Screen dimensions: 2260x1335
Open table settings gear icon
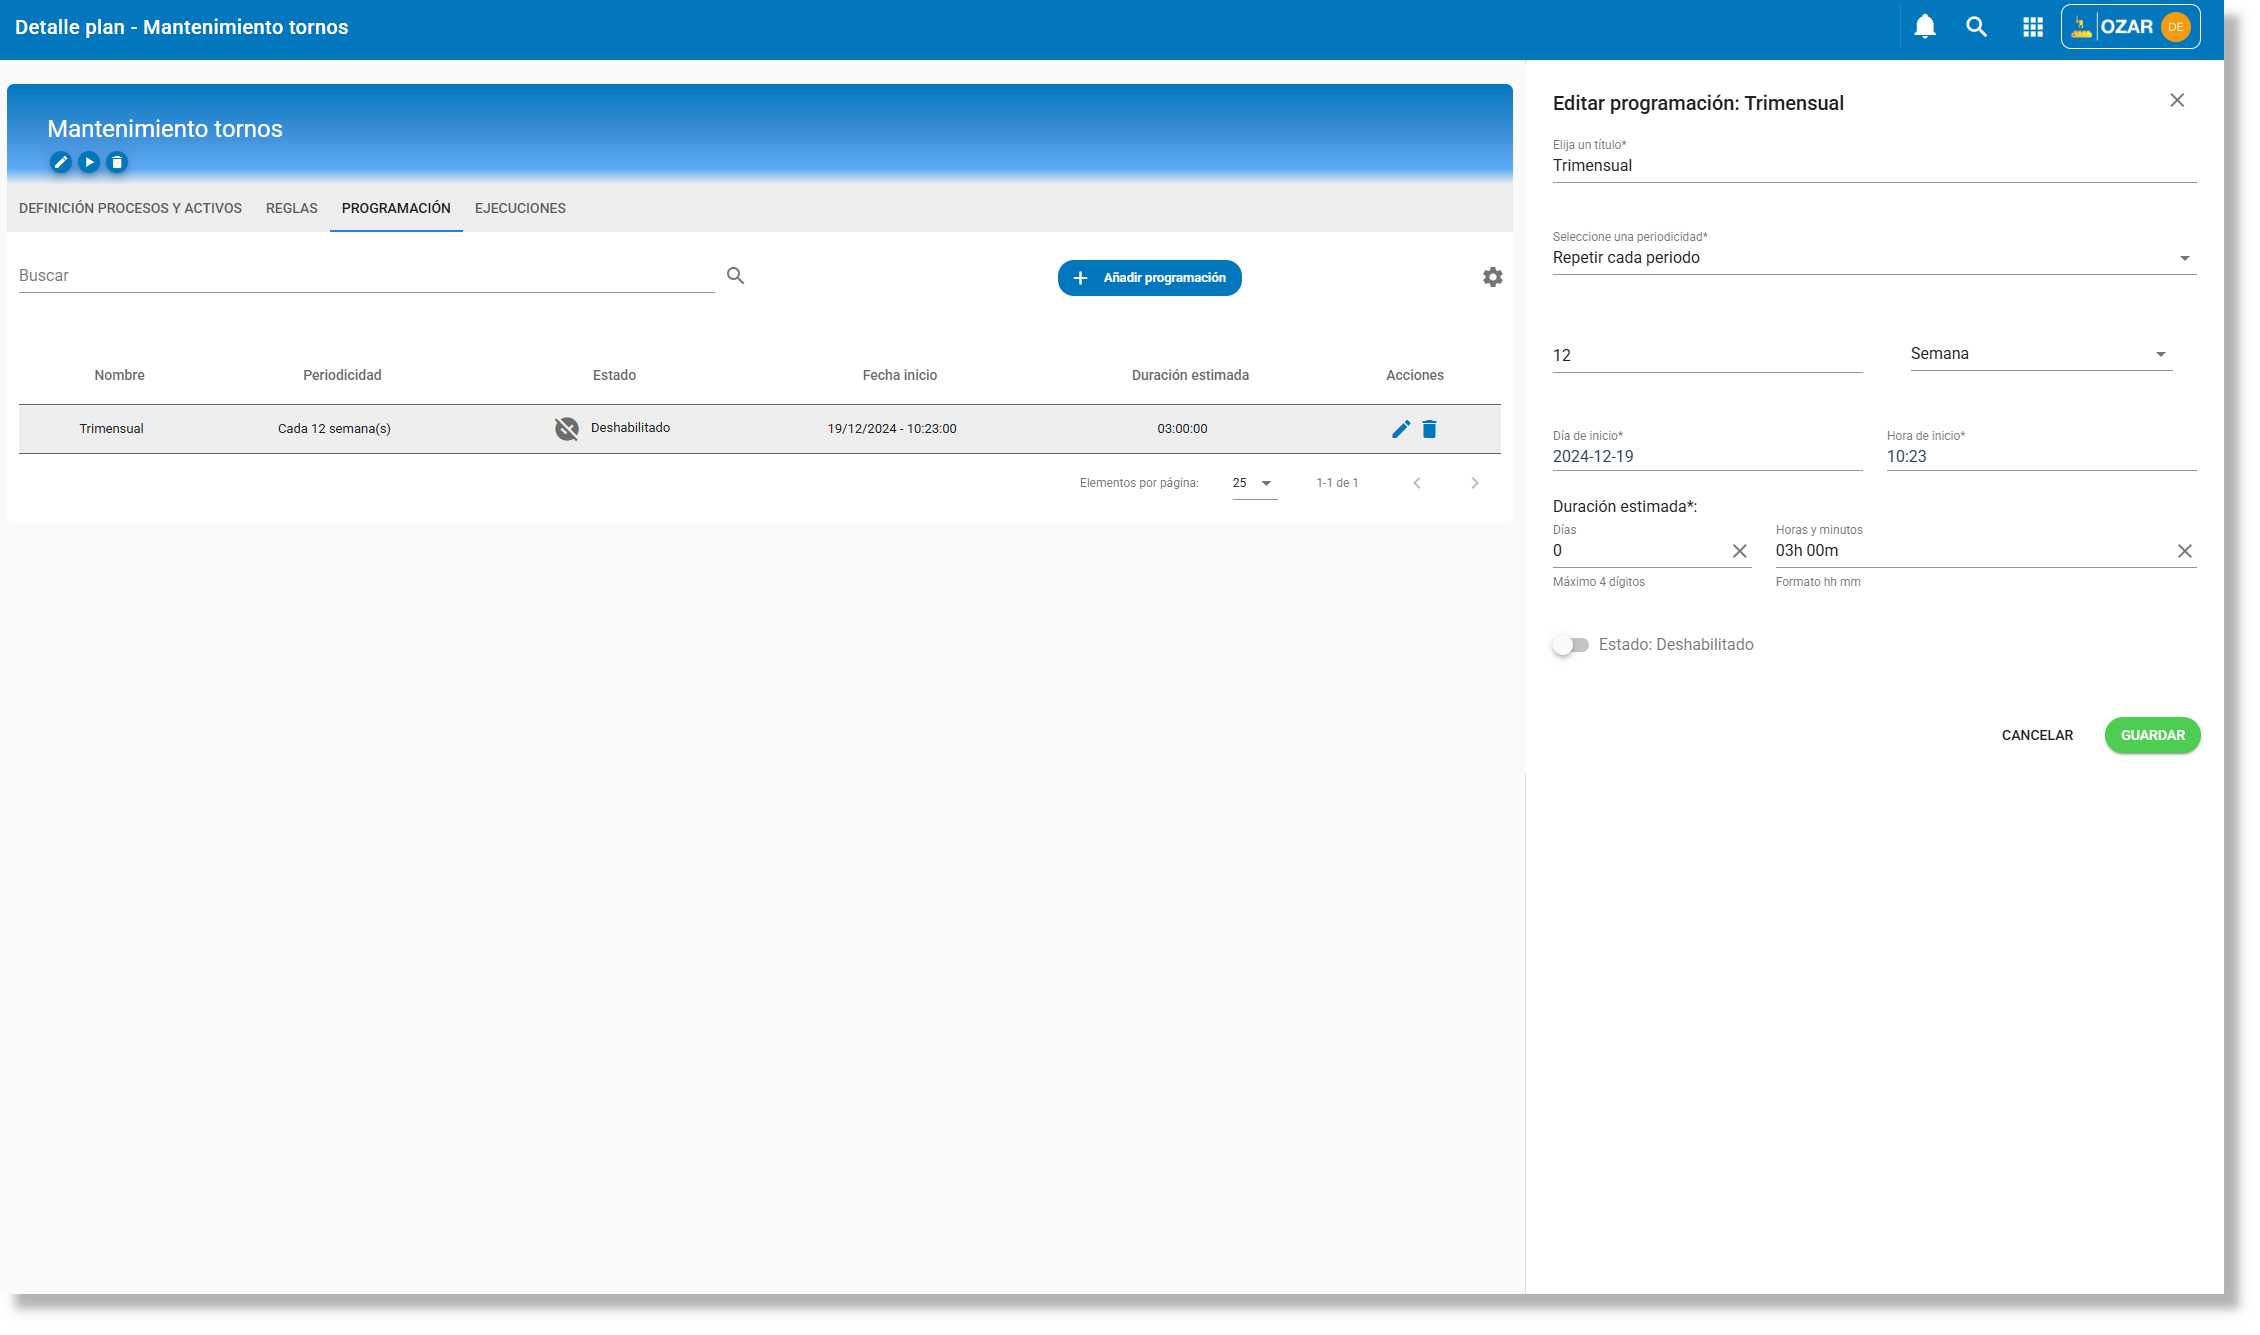[1492, 277]
